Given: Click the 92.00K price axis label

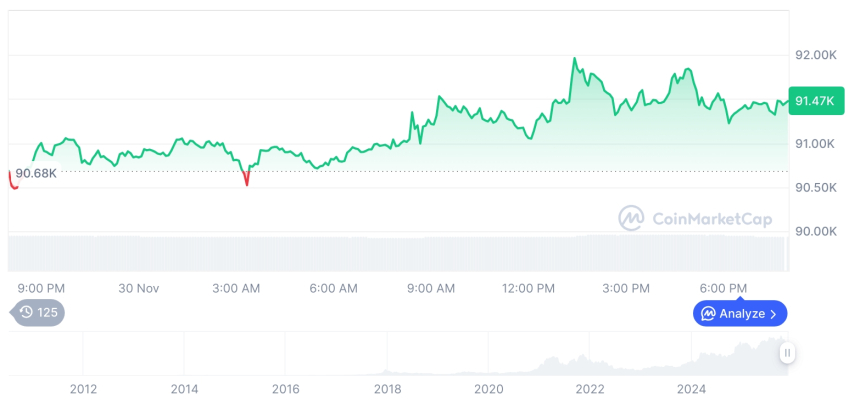Looking at the screenshot, I should pyautogui.click(x=814, y=55).
